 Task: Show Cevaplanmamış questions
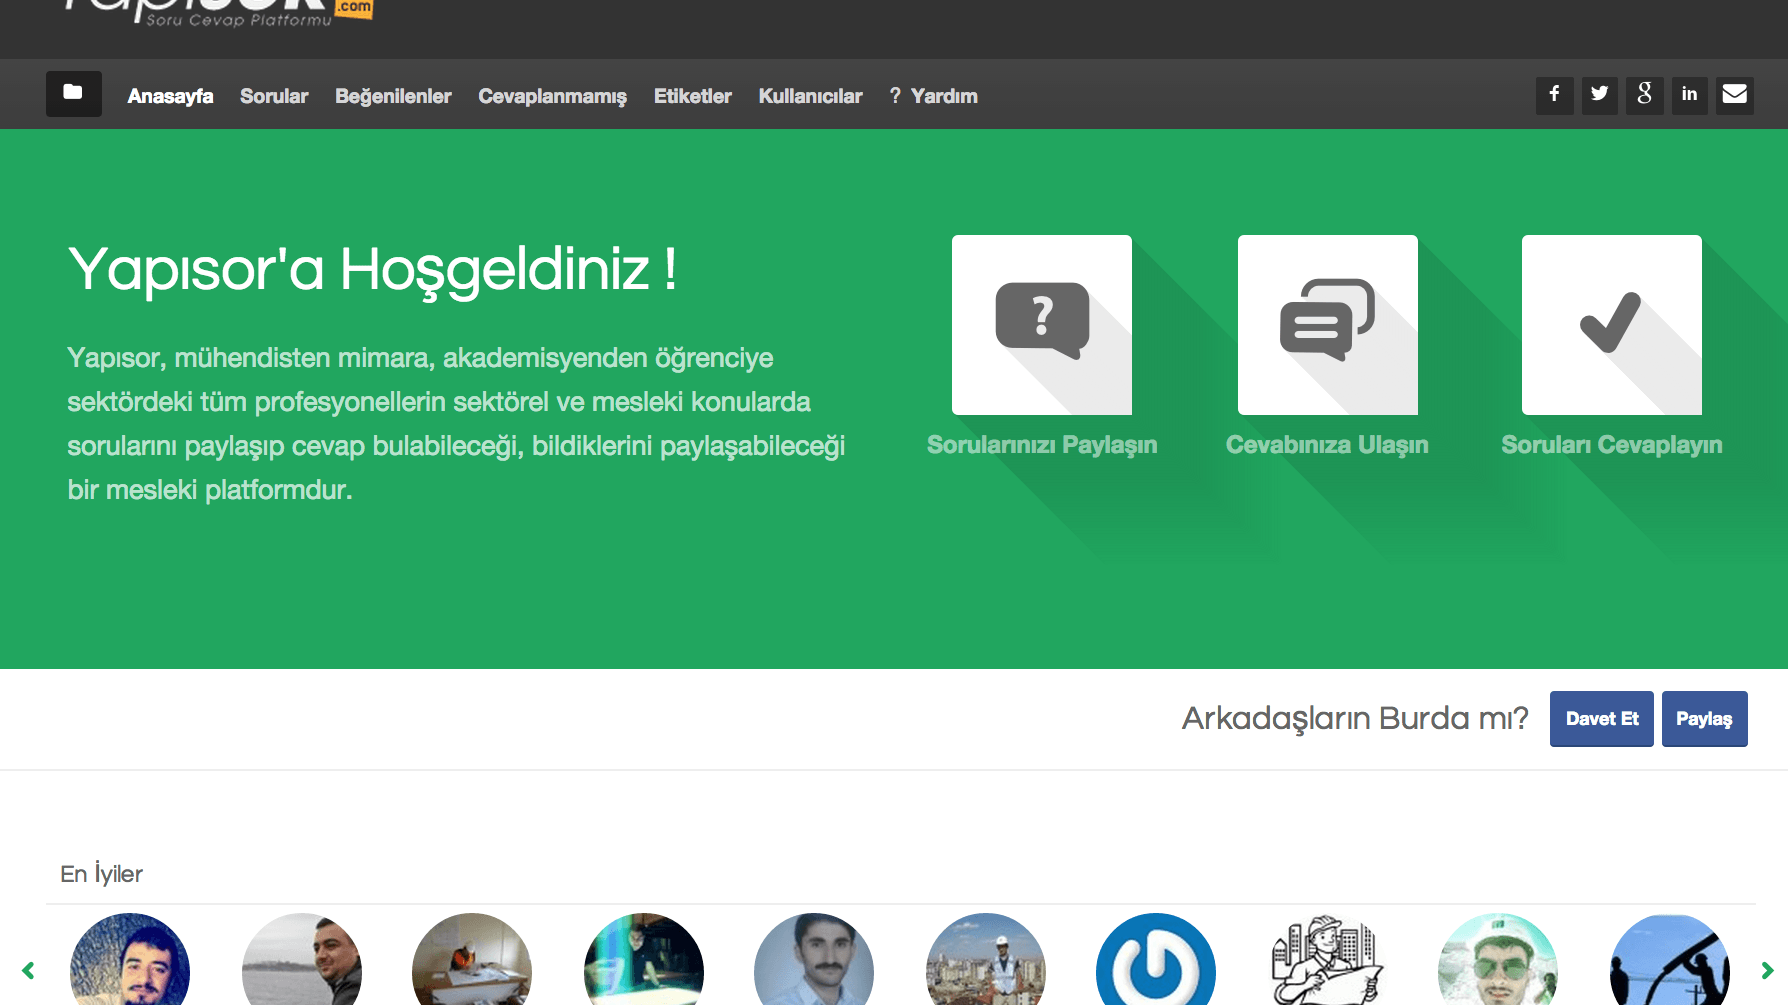coord(552,96)
